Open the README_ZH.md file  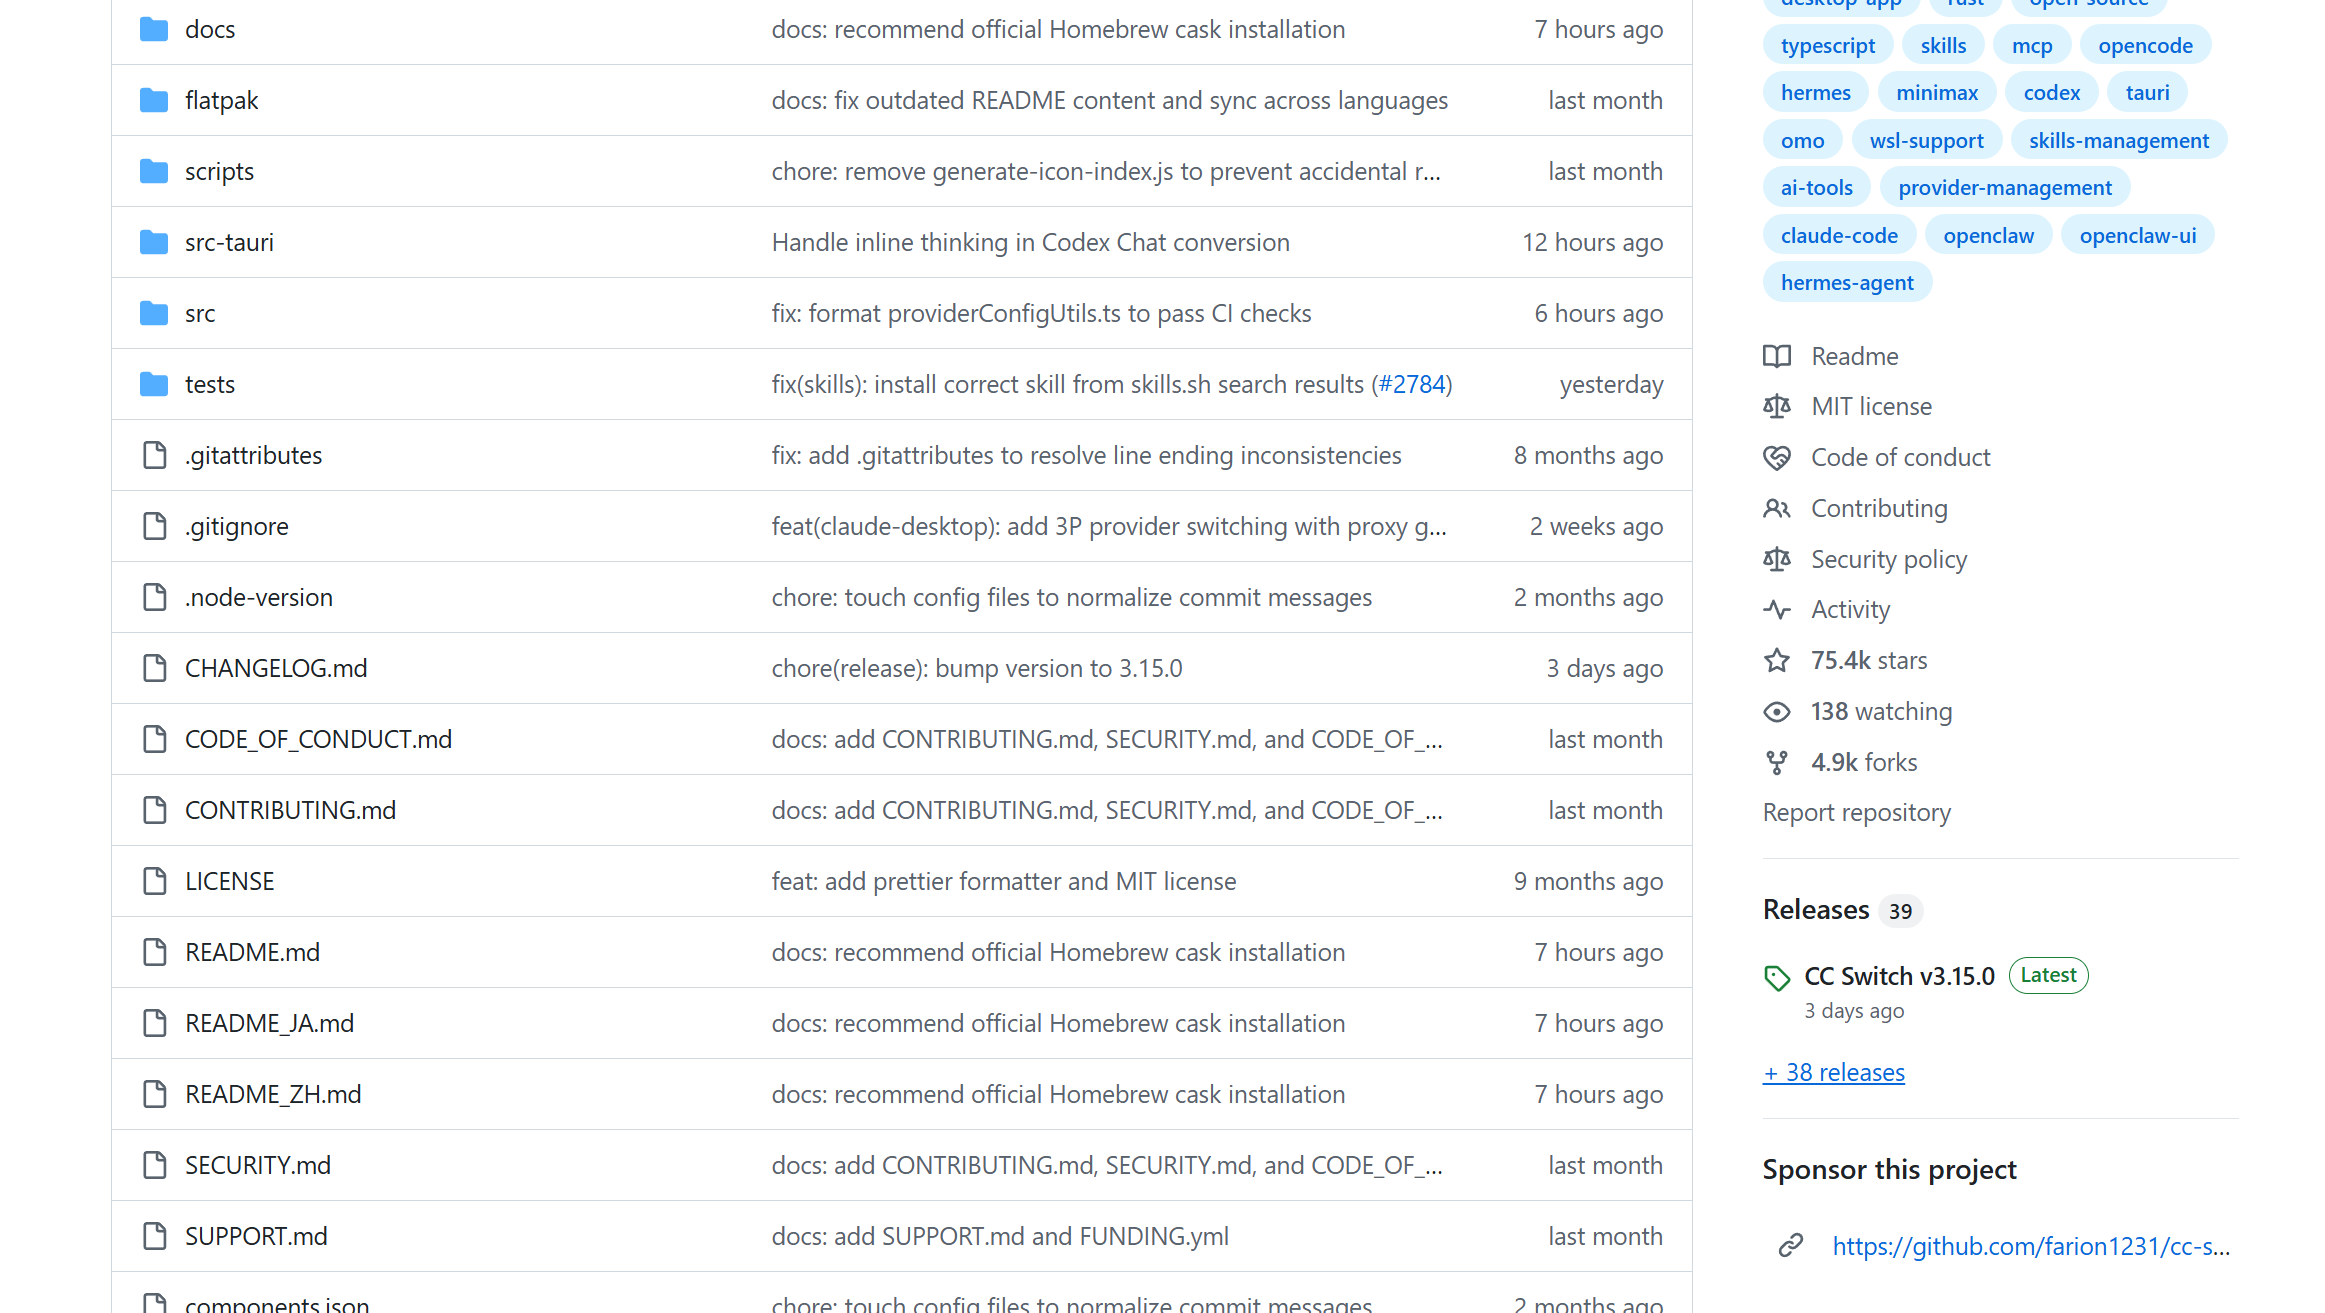(273, 1094)
